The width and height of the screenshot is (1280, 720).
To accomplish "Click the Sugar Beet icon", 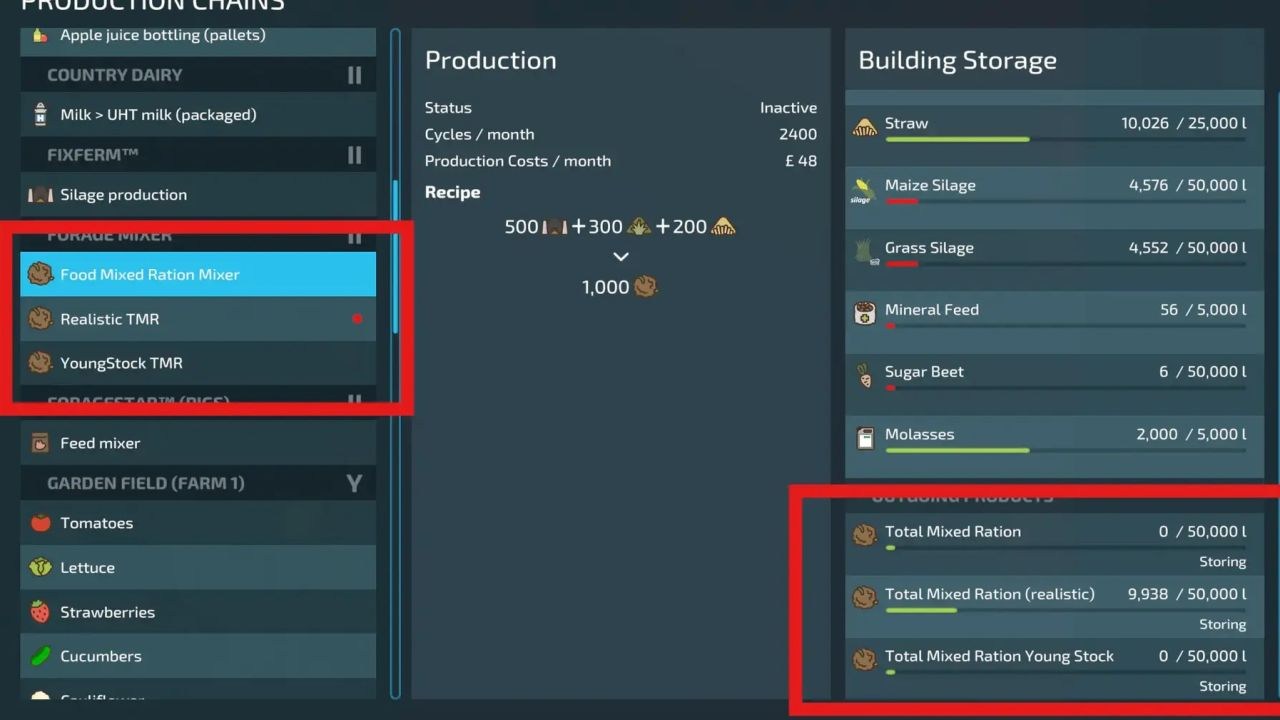I will pyautogui.click(x=865, y=376).
